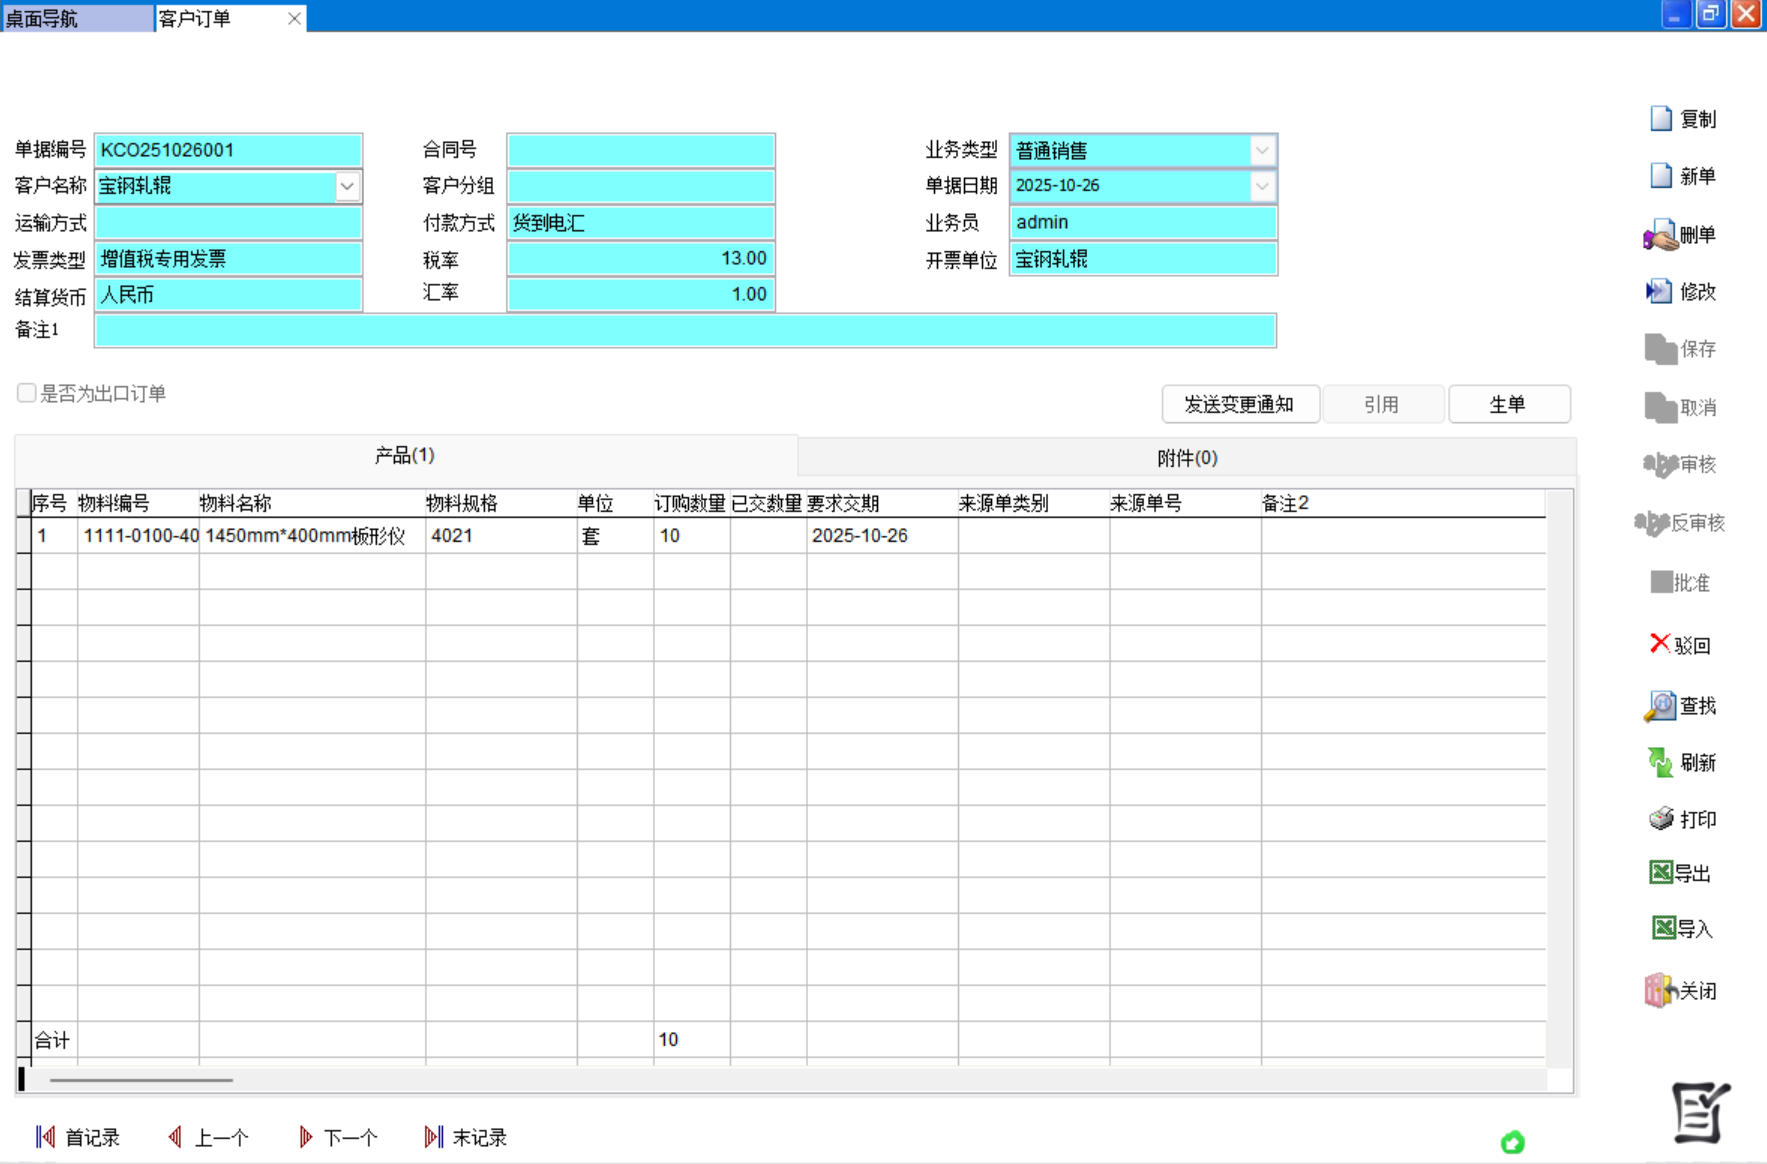Reject the order with 驳回 icon
This screenshot has height=1164, width=1767.
tap(1660, 644)
